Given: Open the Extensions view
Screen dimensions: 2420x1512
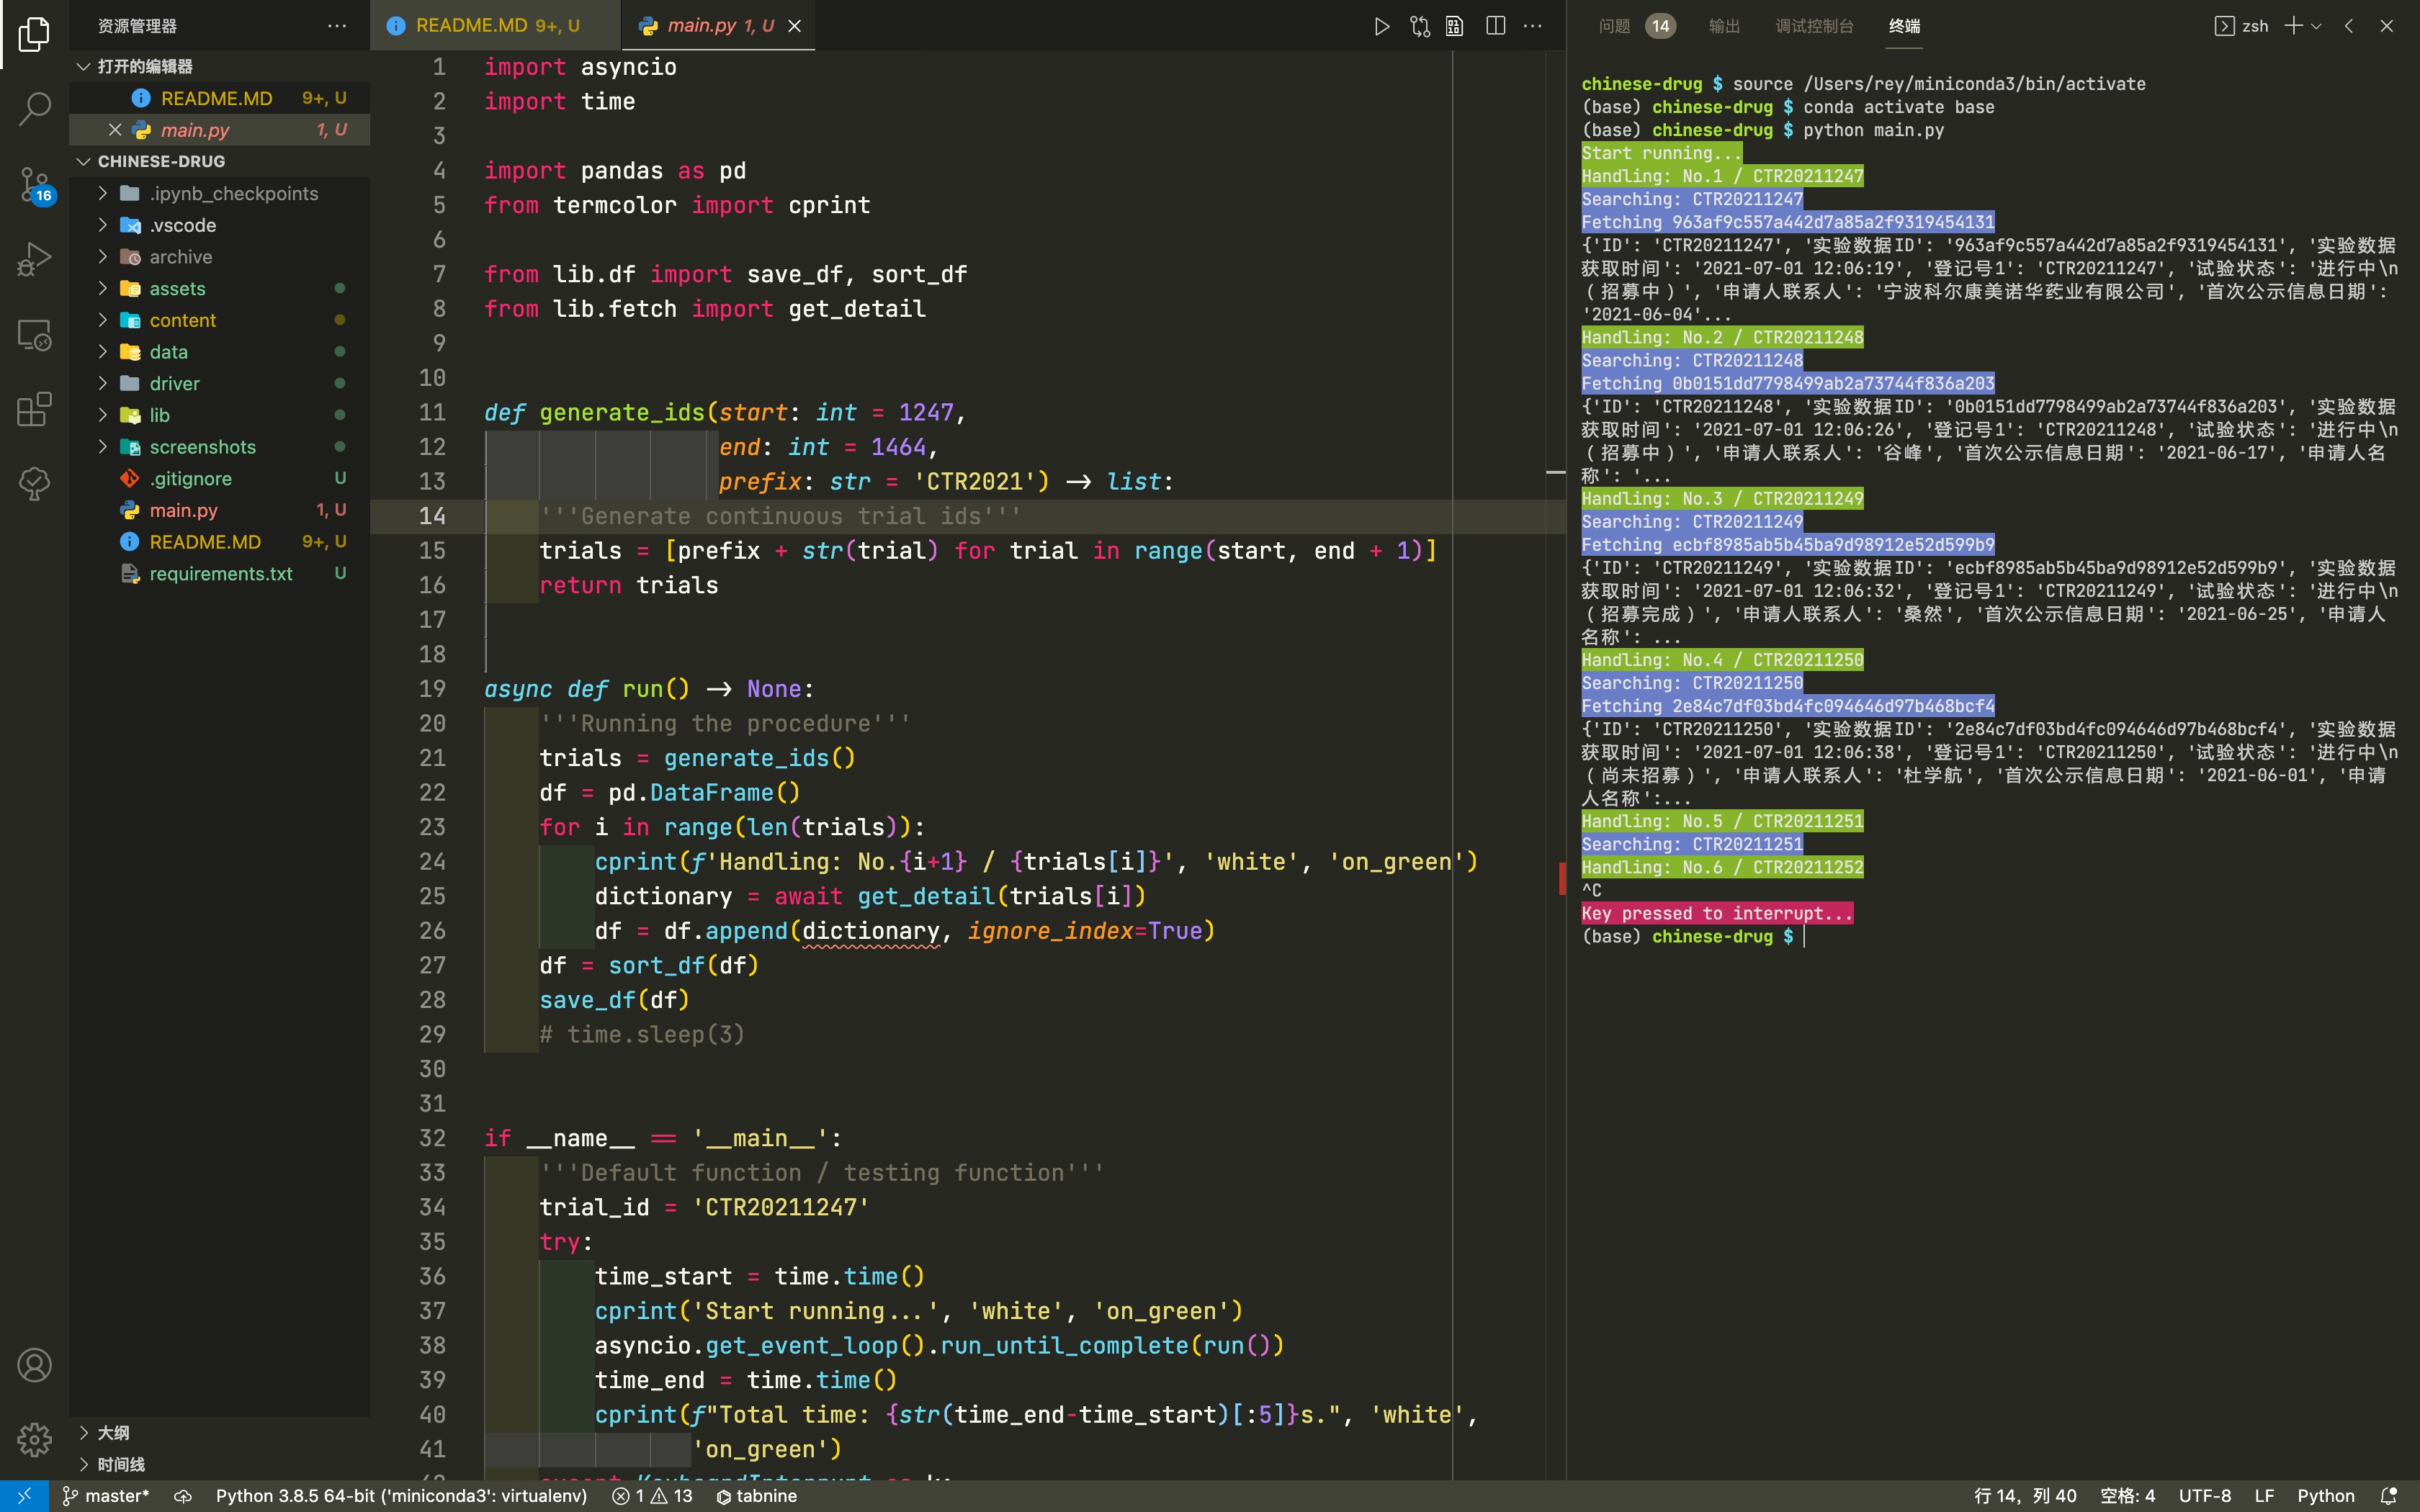Looking at the screenshot, I should [x=34, y=409].
